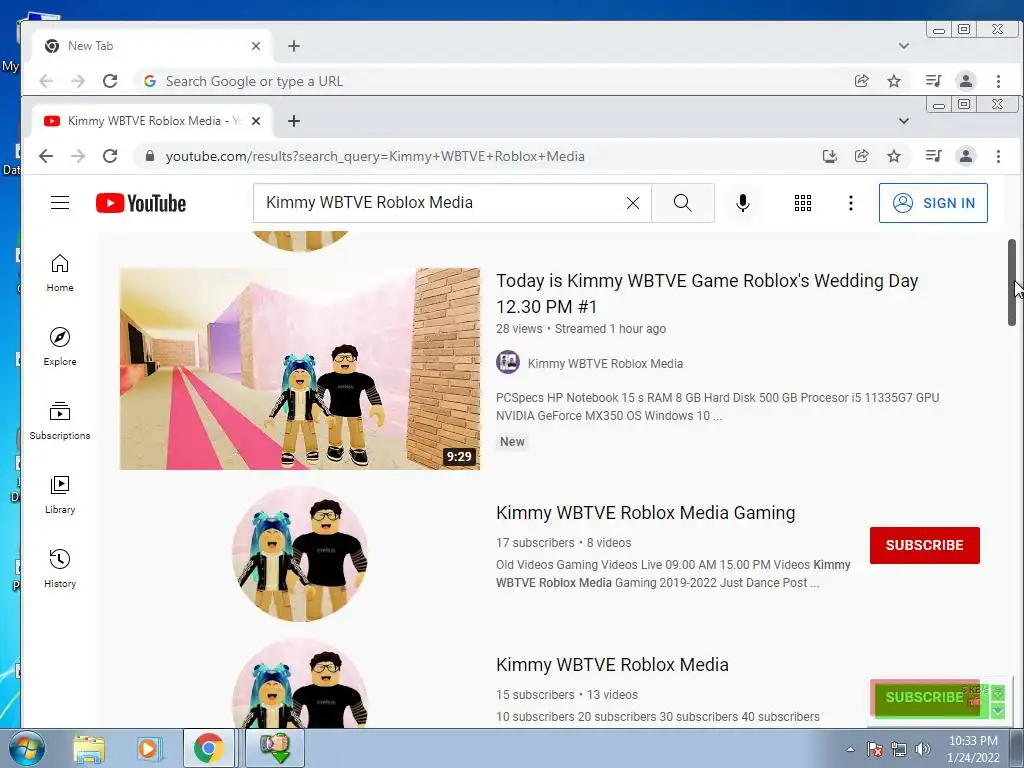Click the small channel avatar beside video channel name
This screenshot has width=1024, height=768.
pyautogui.click(x=507, y=362)
